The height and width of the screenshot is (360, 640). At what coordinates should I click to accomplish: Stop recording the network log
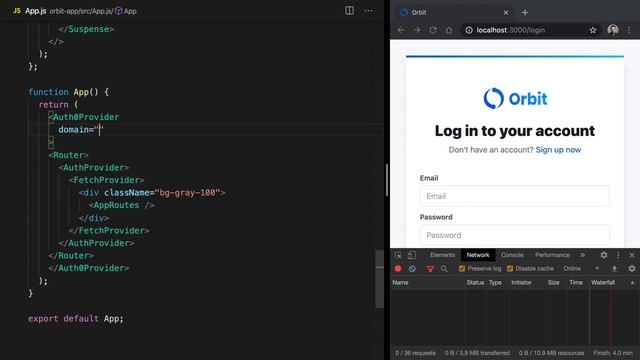coord(398,269)
